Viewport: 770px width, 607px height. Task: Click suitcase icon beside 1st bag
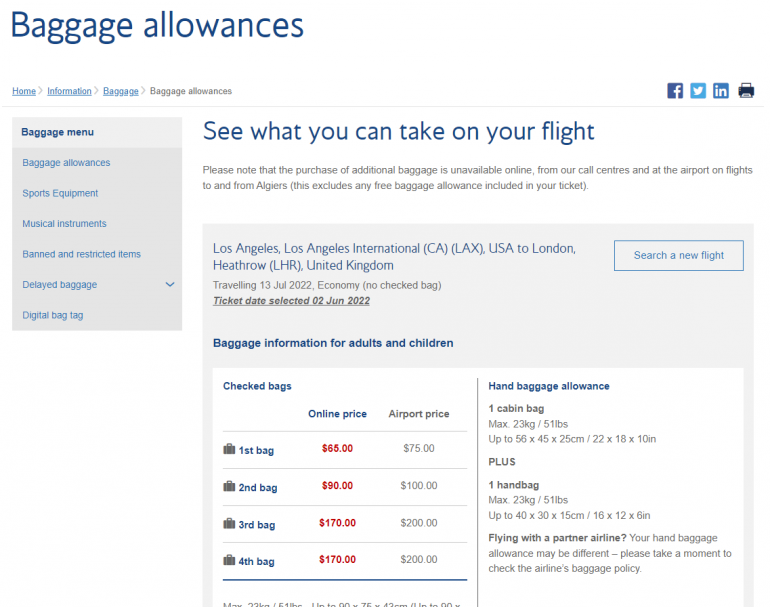229,450
